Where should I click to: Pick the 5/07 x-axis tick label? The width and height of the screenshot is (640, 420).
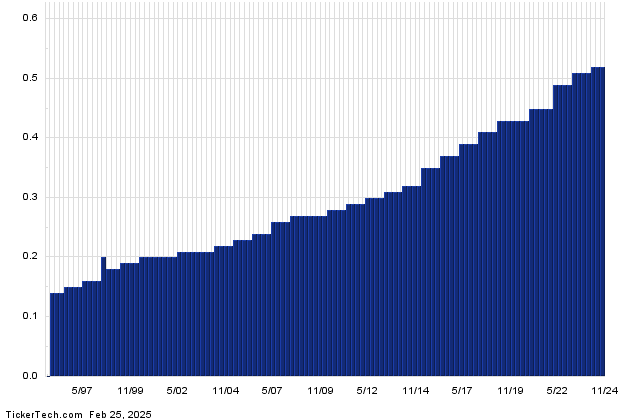[x=272, y=391]
